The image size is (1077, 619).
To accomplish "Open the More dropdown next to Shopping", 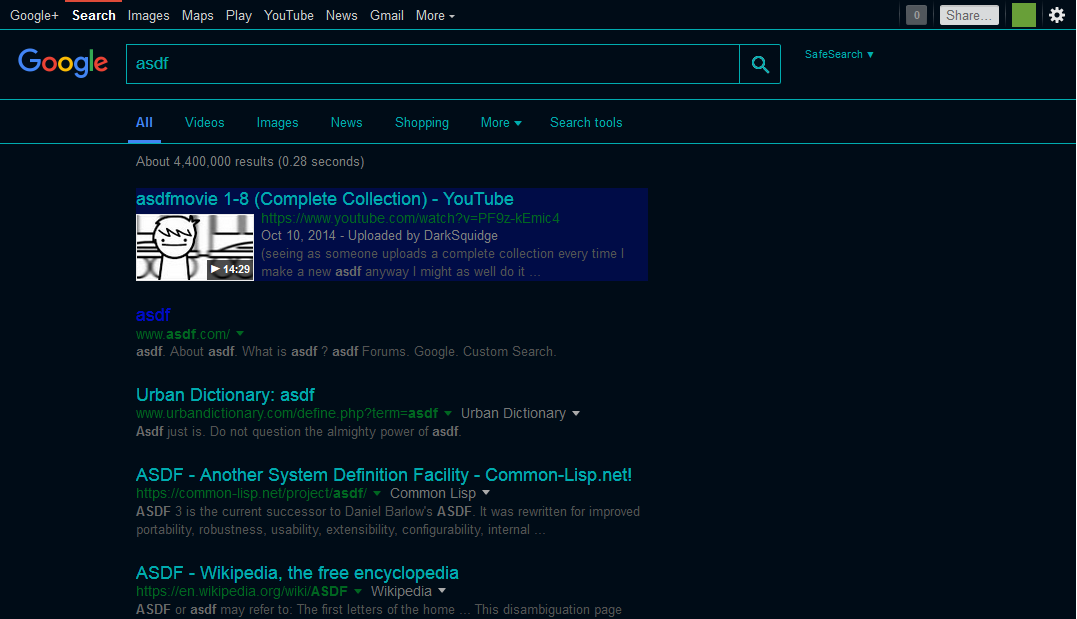I will tap(500, 122).
